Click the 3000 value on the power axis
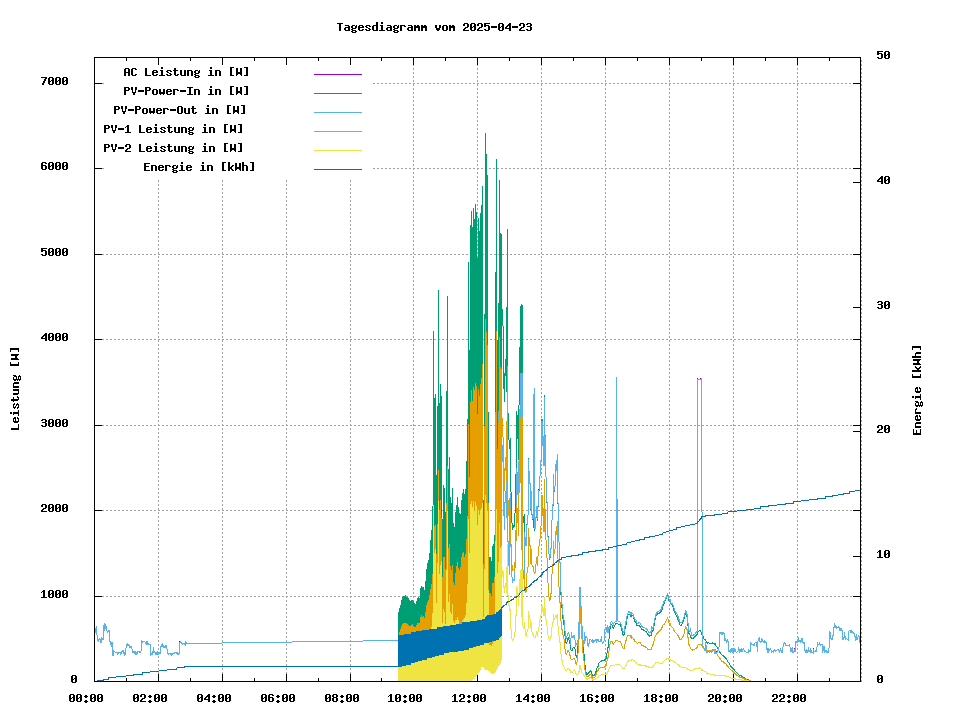Image resolution: width=960 pixels, height=720 pixels. coord(54,425)
